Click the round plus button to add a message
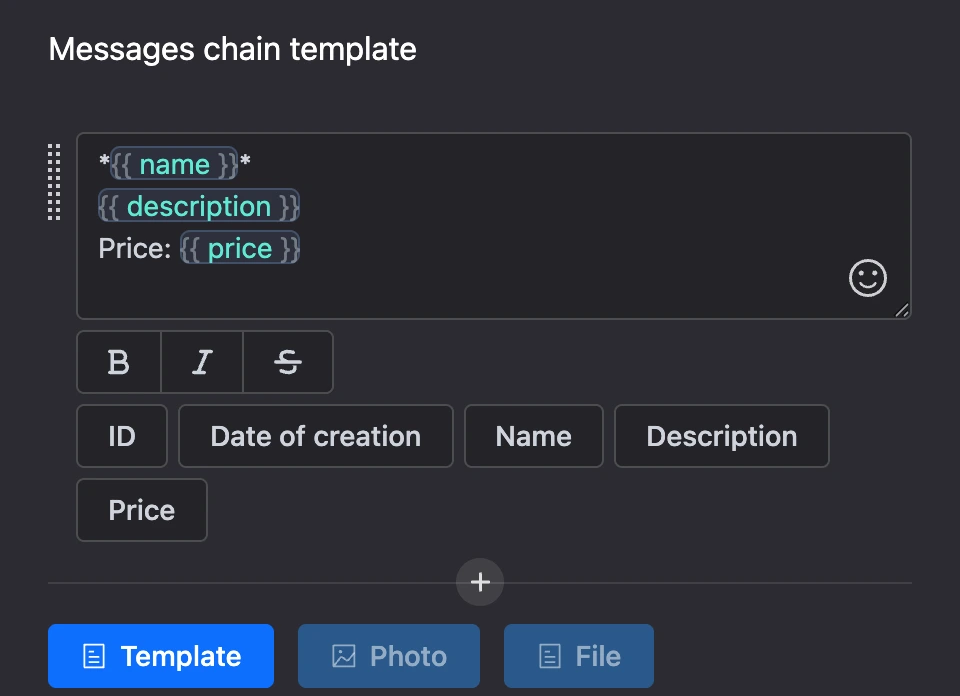 [x=480, y=582]
